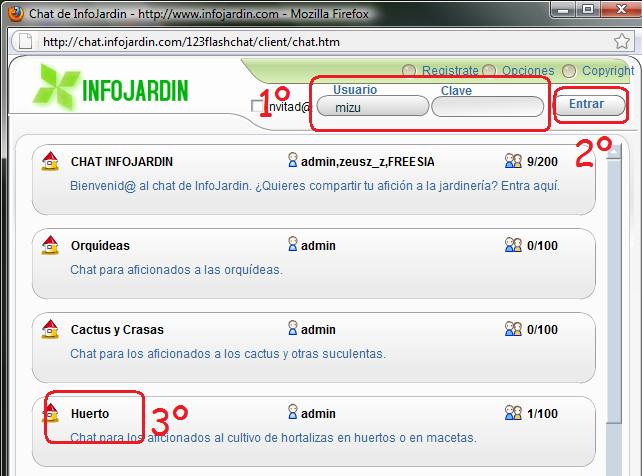Click the 0/100 count in Cactus y Crasas row
The height and width of the screenshot is (476, 642).
542,329
